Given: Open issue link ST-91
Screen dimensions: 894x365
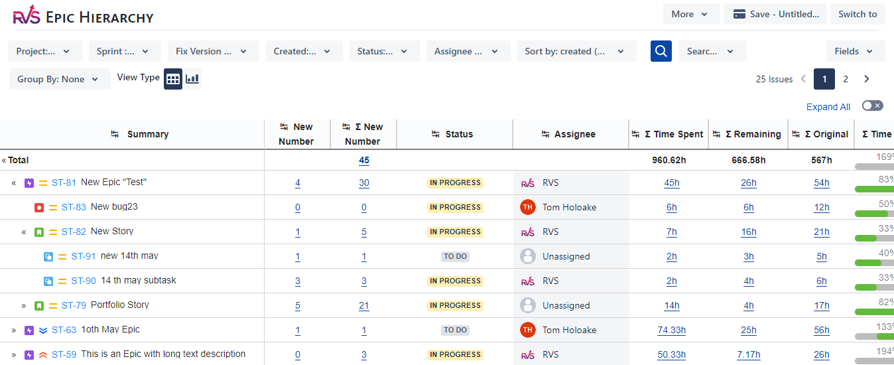Looking at the screenshot, I should [x=83, y=257].
